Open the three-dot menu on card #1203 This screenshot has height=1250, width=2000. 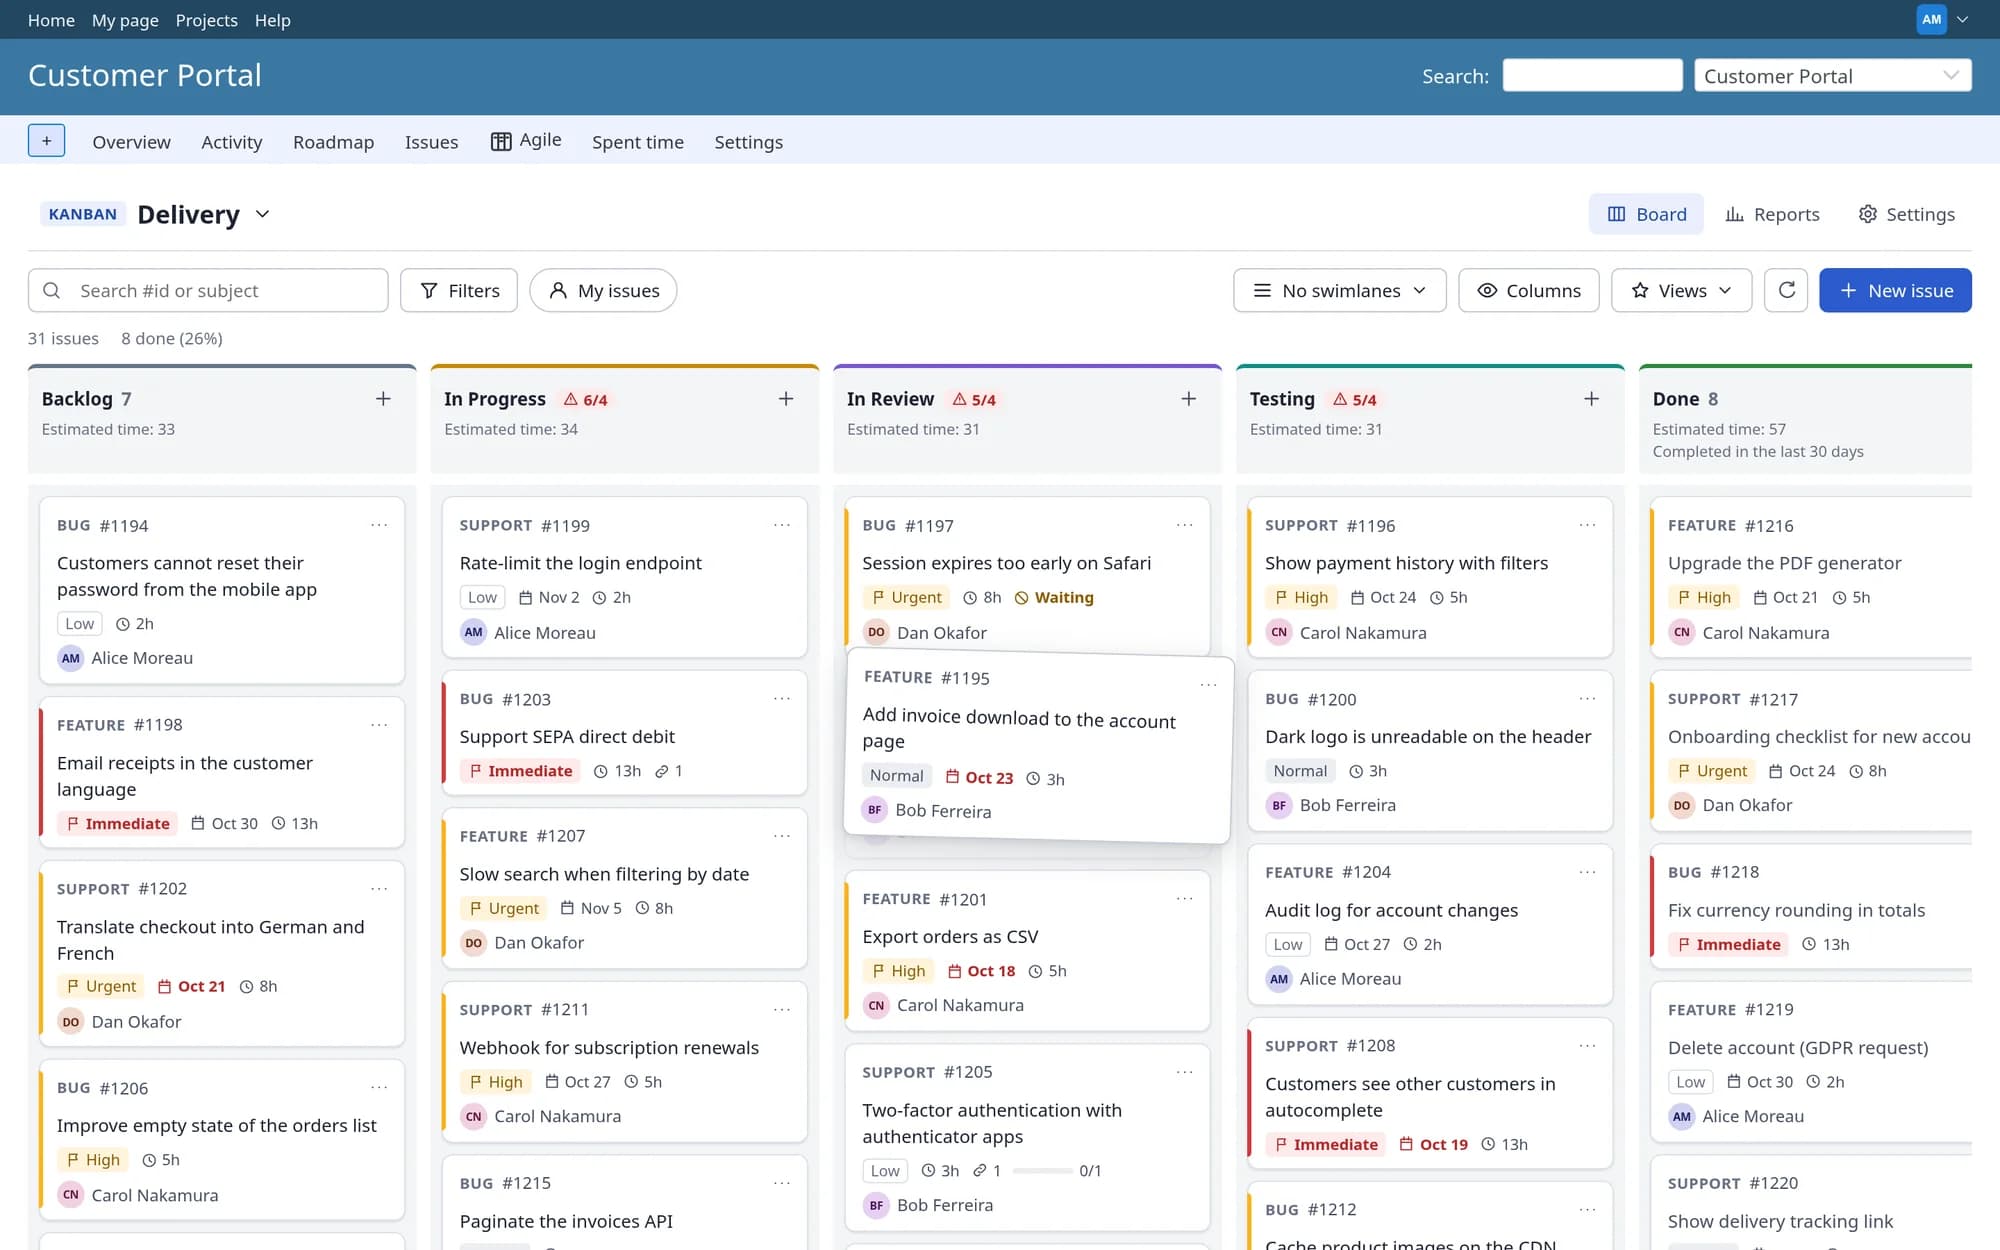click(x=782, y=699)
